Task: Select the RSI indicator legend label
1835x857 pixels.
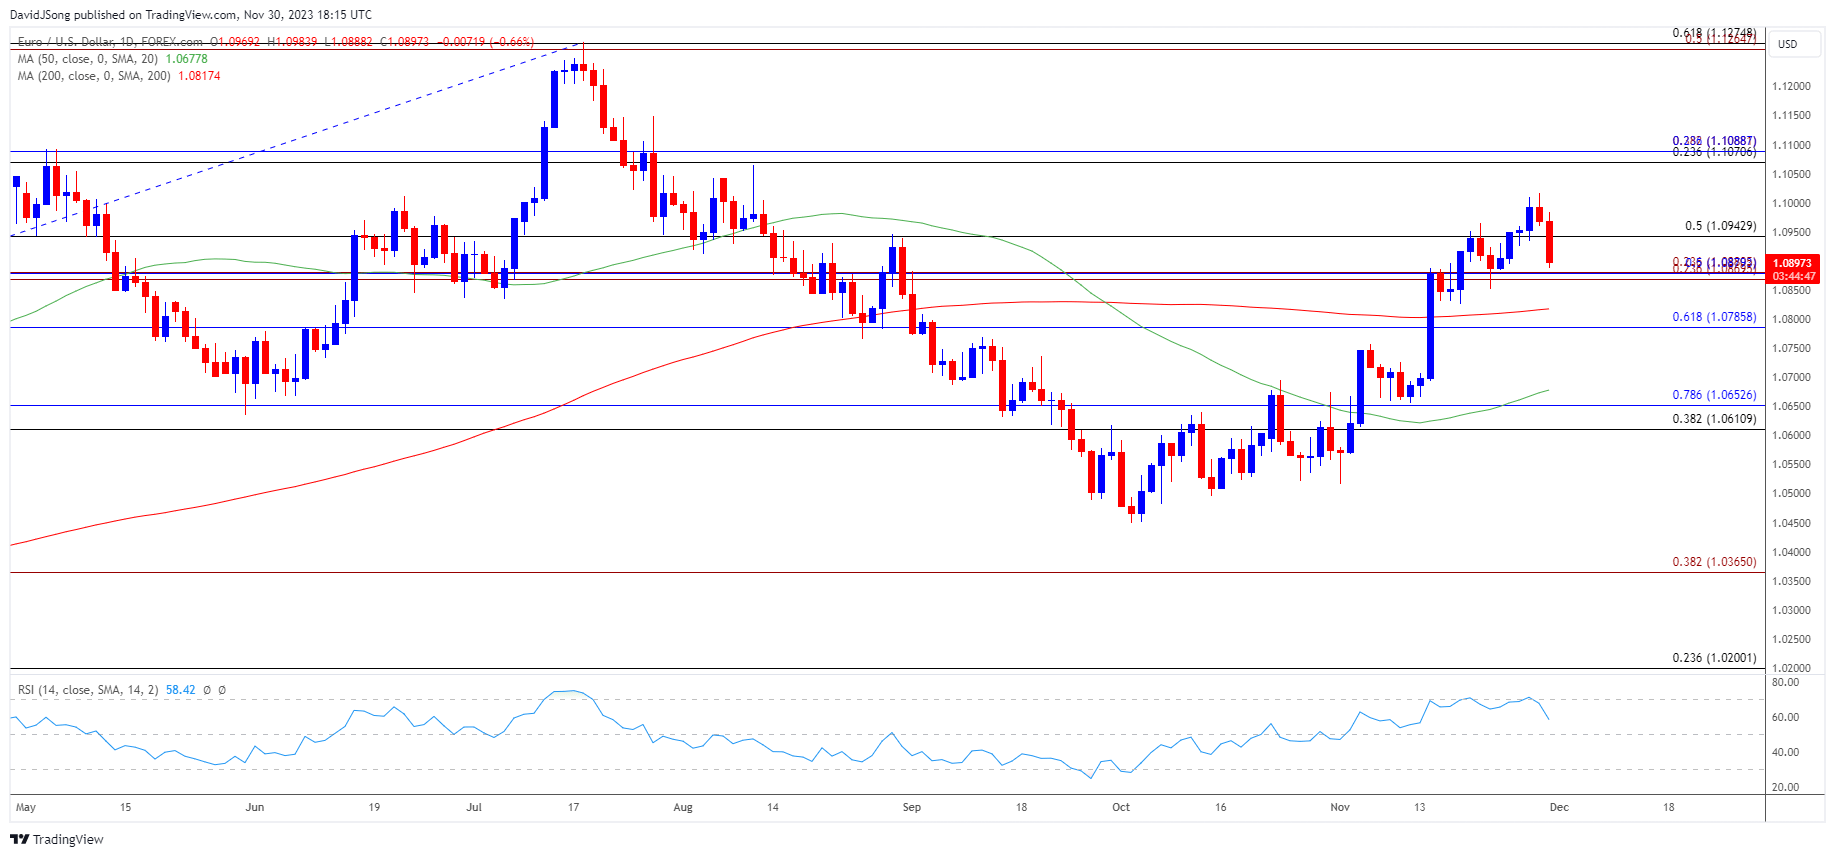Action: [x=87, y=690]
